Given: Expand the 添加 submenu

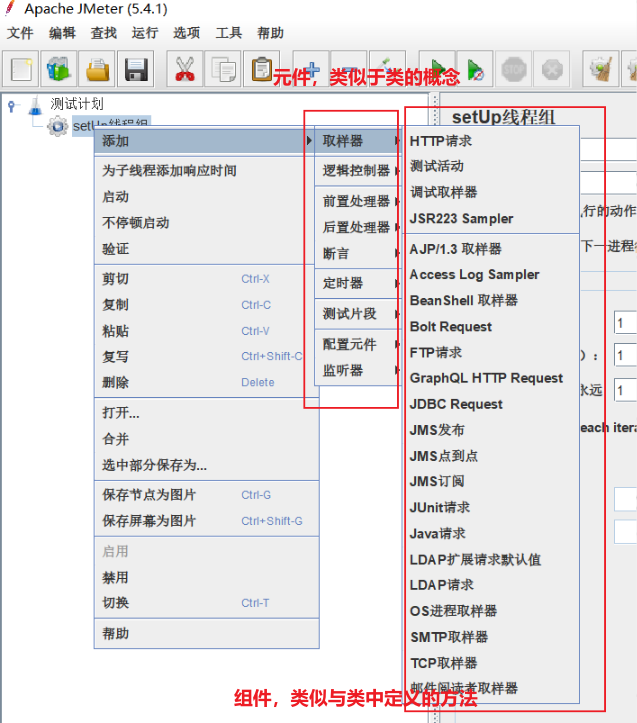Looking at the screenshot, I should point(204,141).
